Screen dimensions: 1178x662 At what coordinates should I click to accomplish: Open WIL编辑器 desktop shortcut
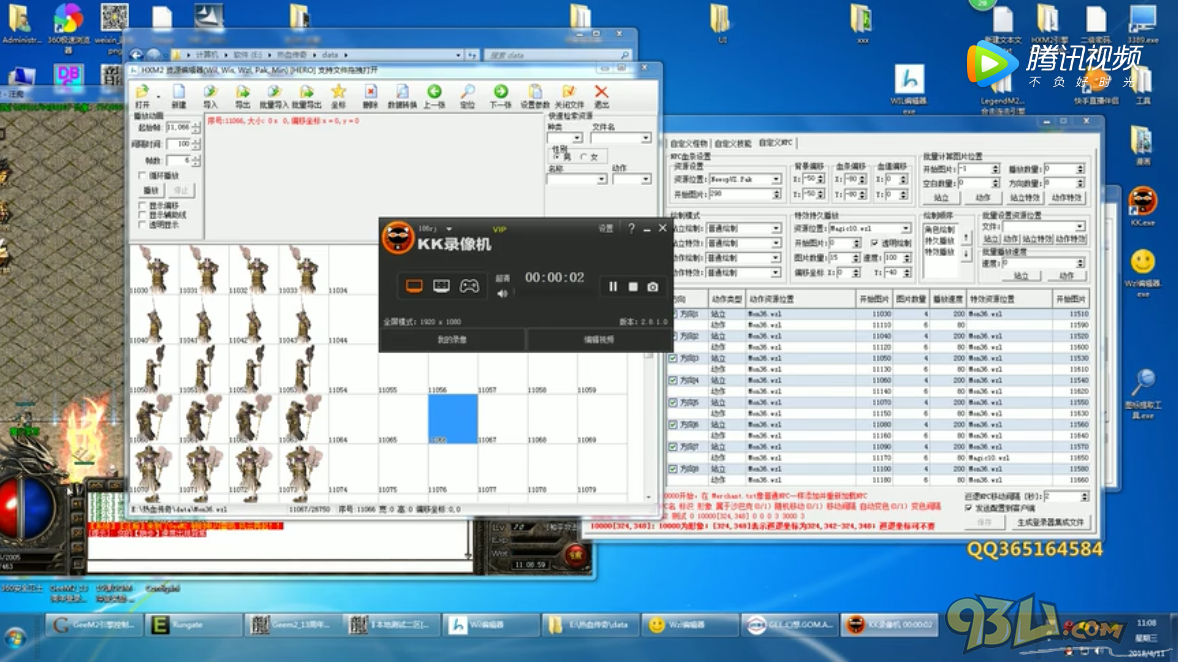pos(908,89)
